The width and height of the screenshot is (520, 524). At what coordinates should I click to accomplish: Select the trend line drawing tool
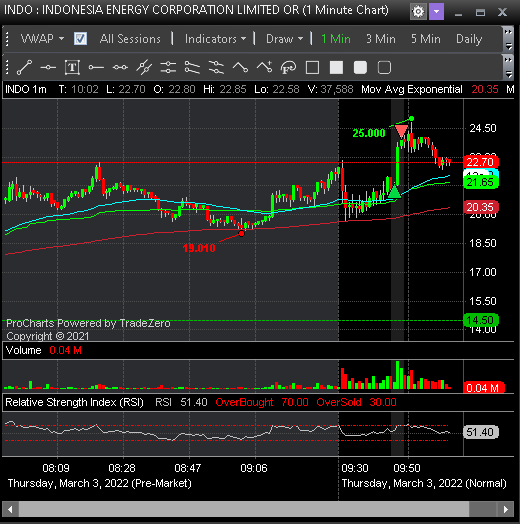(24, 68)
